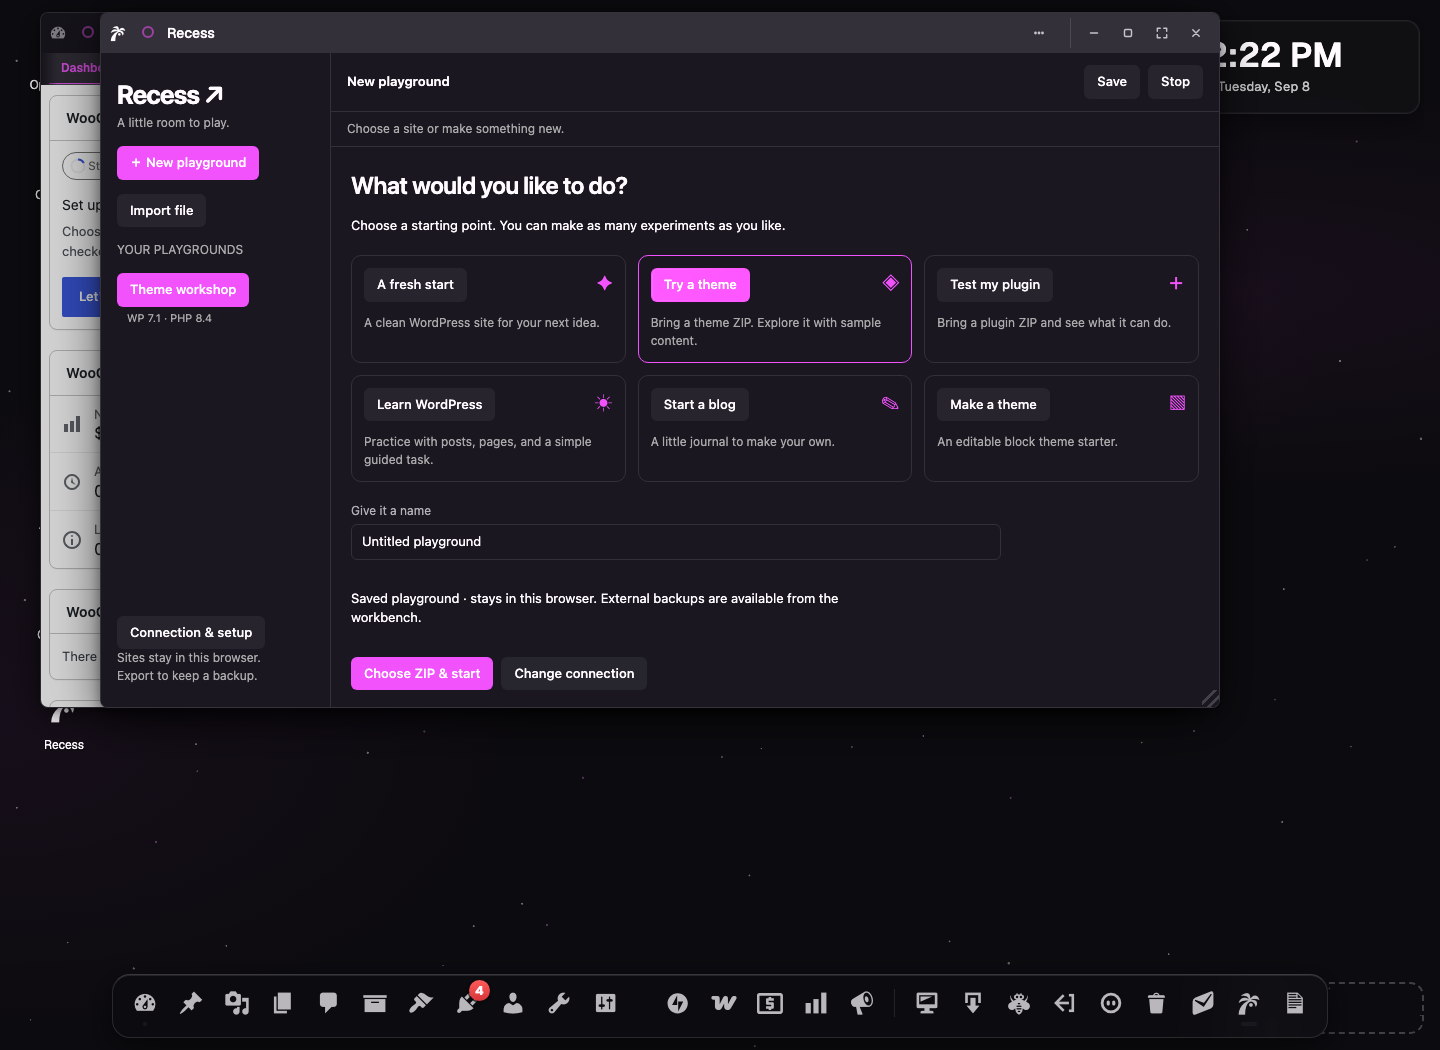Open the Users person icon in the dock
This screenshot has height=1050, width=1440.
(513, 1003)
